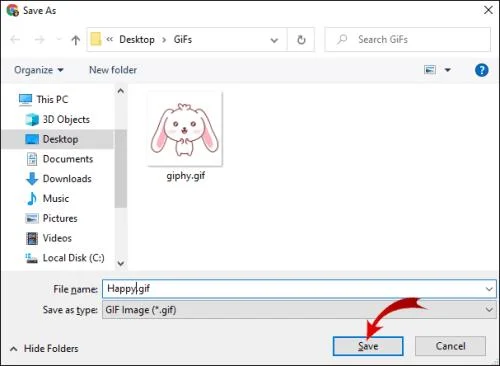Viewport: 500px width, 366px height.
Task: Click navigation pane scroll down arrow
Action: coord(121,263)
